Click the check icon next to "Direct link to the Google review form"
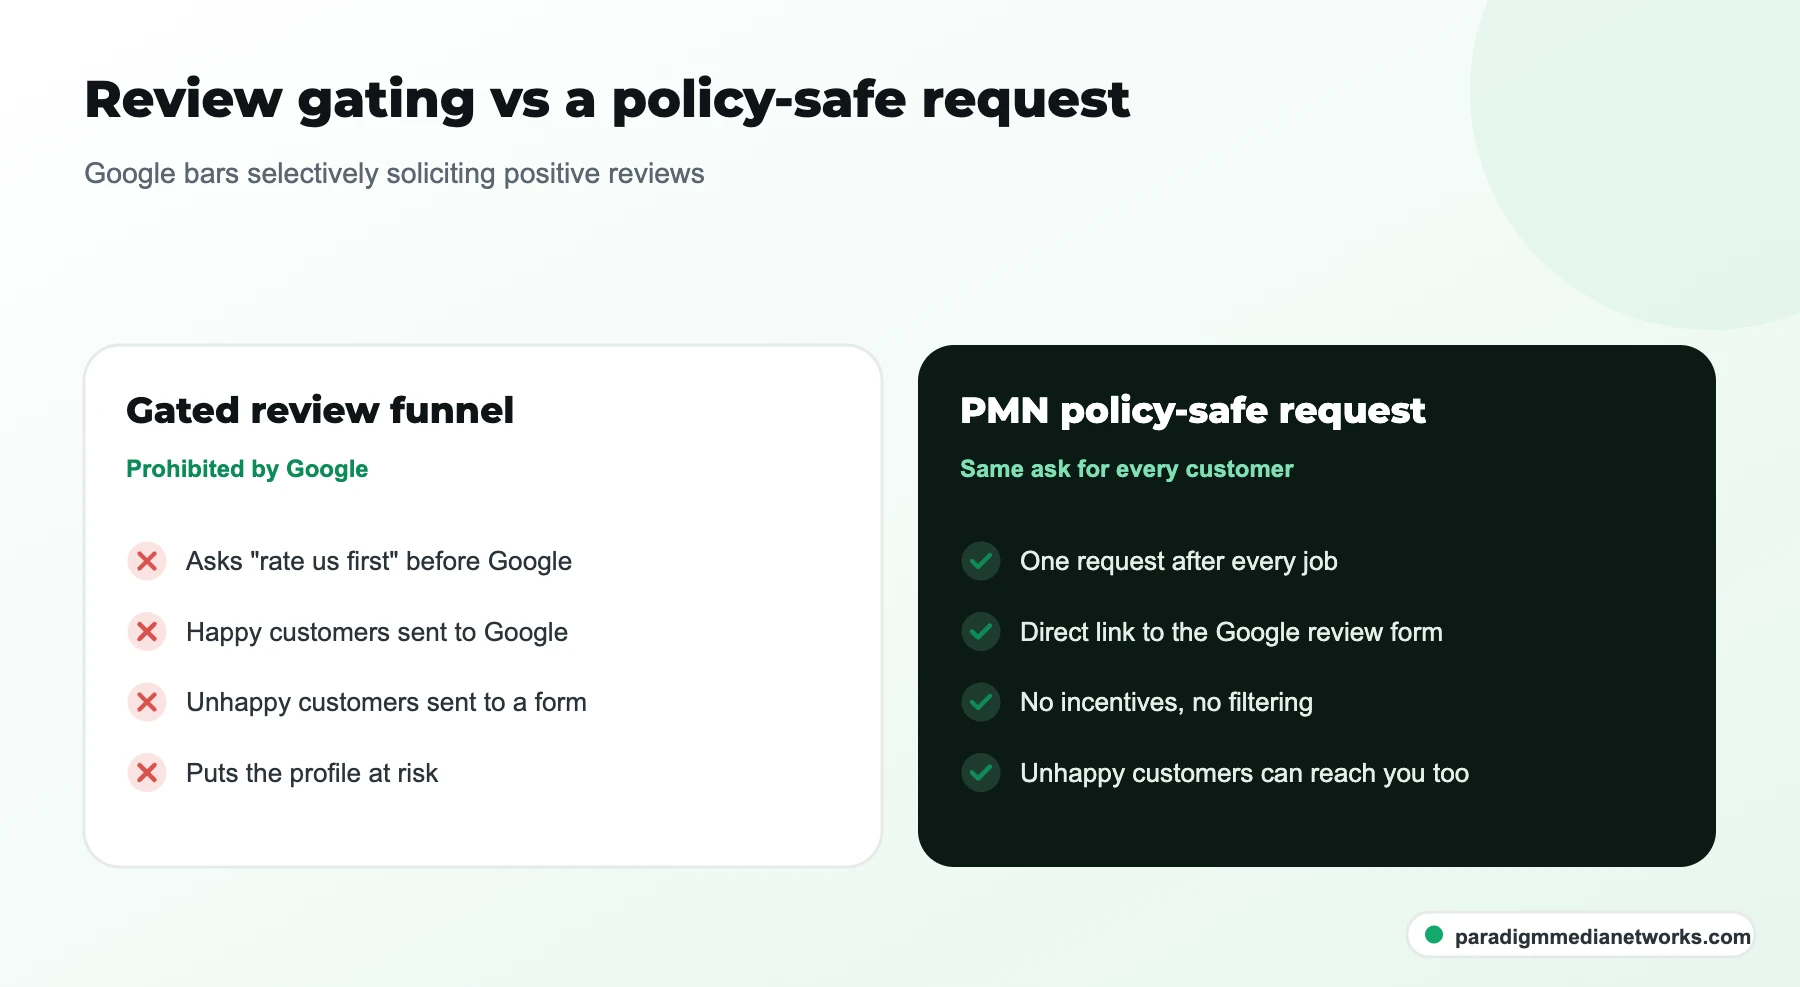This screenshot has width=1800, height=987. [981, 632]
